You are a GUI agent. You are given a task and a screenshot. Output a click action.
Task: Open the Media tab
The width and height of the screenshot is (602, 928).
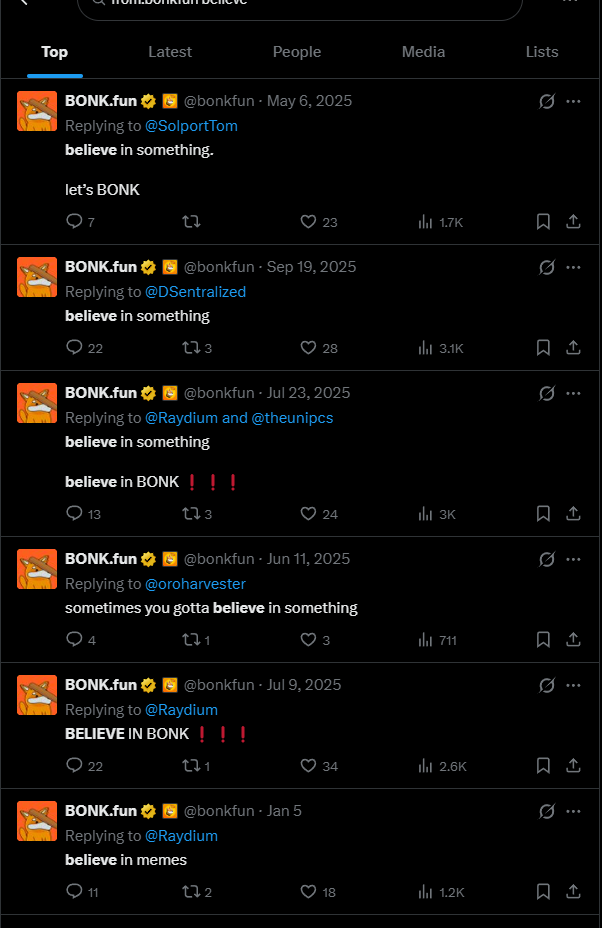pyautogui.click(x=423, y=52)
